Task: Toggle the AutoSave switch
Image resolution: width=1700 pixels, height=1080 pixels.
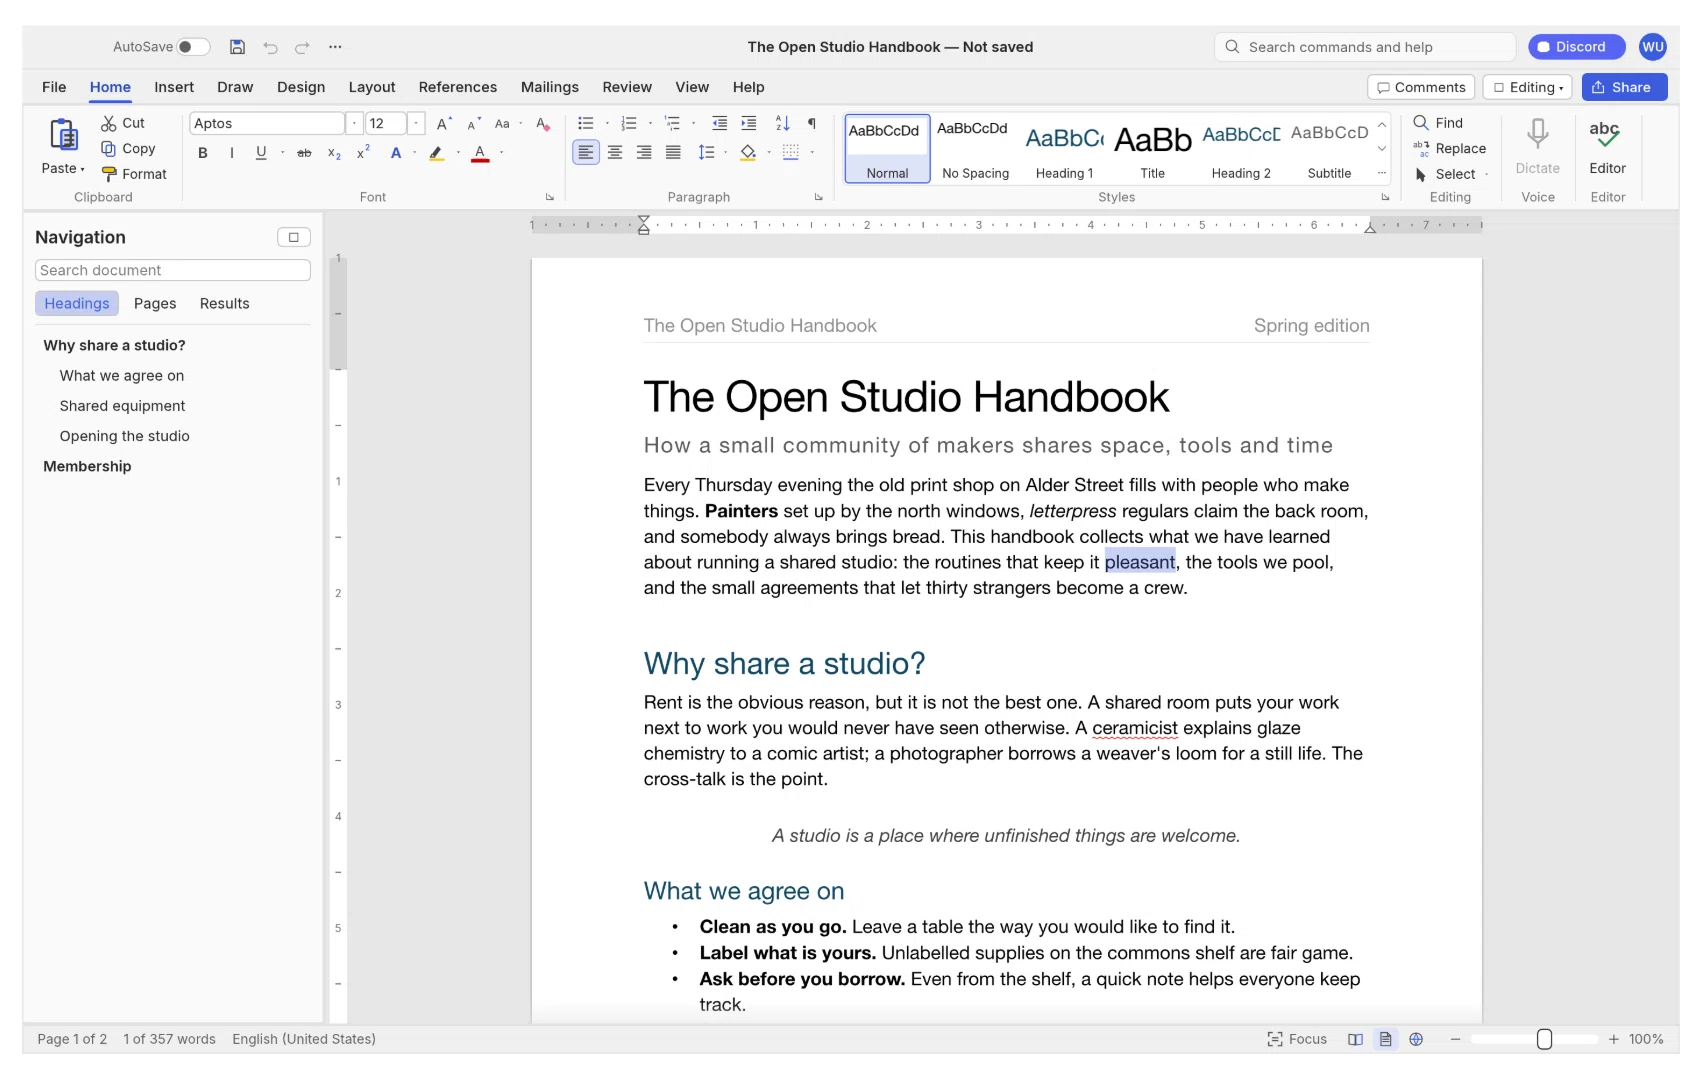Action: click(x=194, y=47)
